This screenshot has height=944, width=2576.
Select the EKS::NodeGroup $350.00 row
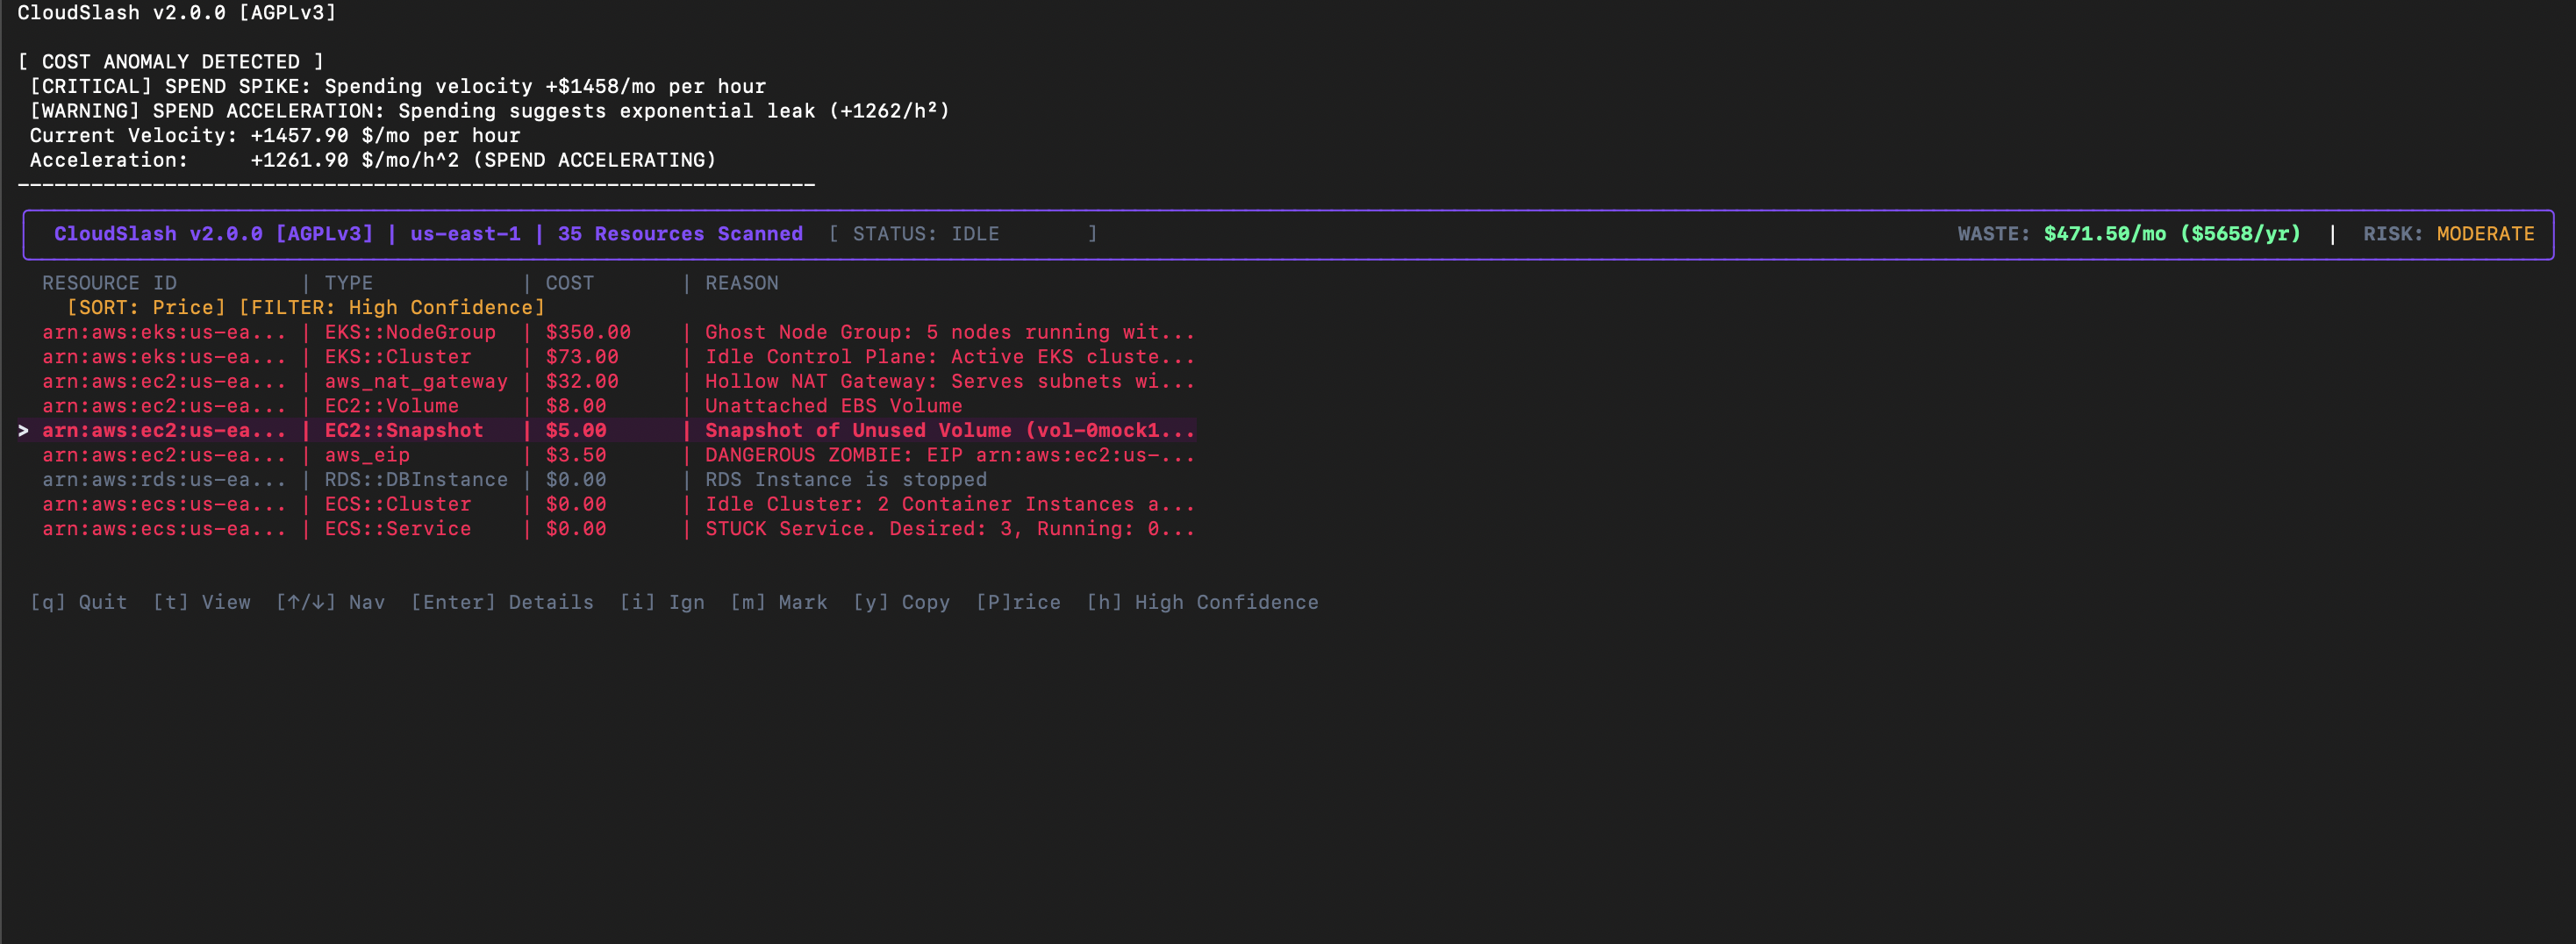click(x=618, y=332)
